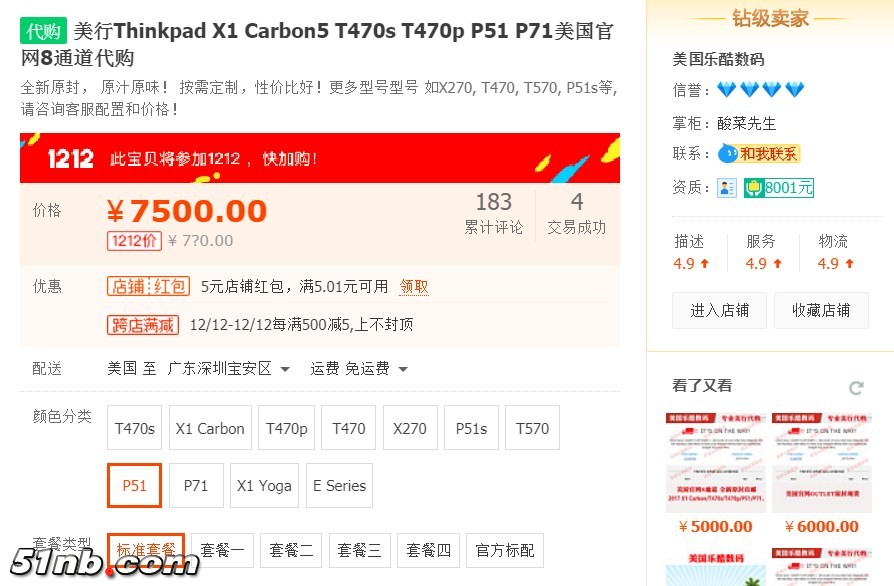The image size is (894, 586).
Task: Select the 套餐一 package option
Action: coord(222,550)
